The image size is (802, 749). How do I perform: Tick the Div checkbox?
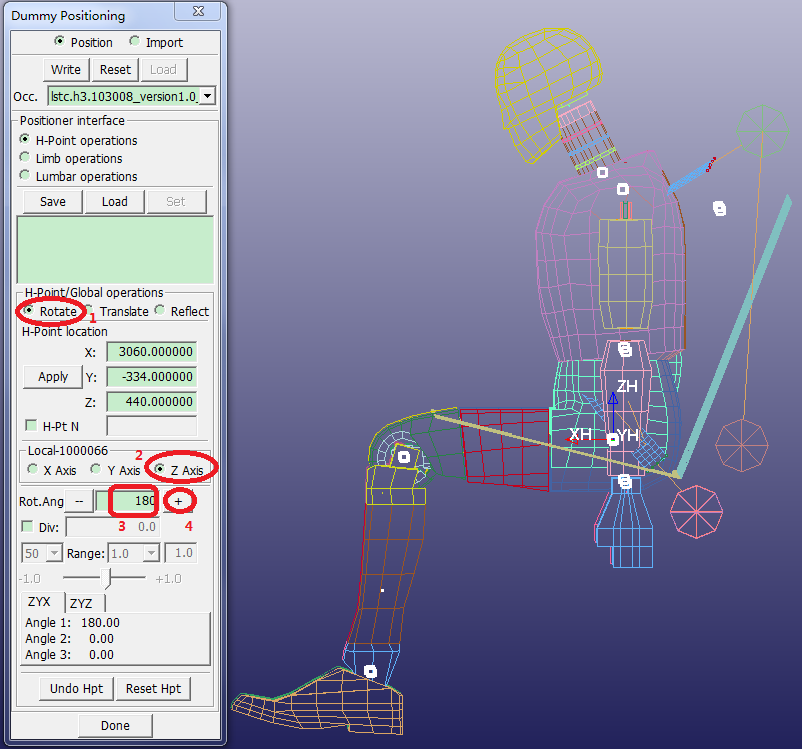[27, 526]
